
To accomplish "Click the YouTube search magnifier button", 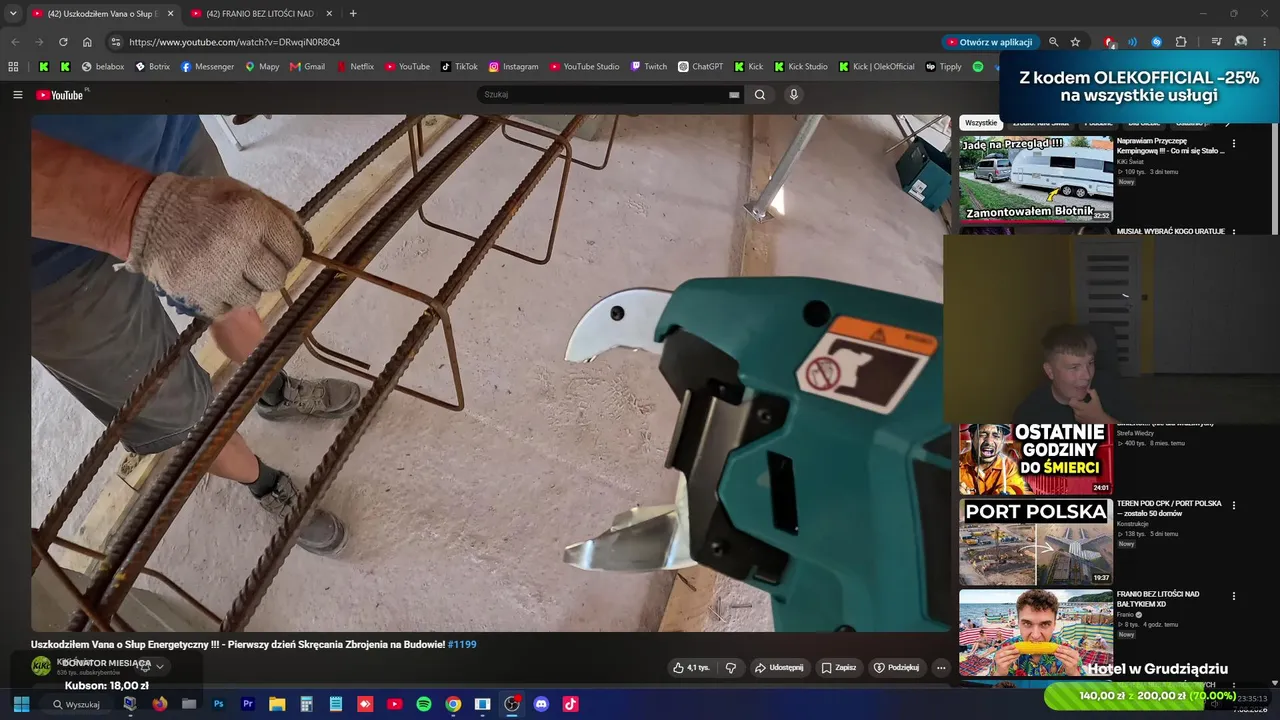I will coord(760,95).
